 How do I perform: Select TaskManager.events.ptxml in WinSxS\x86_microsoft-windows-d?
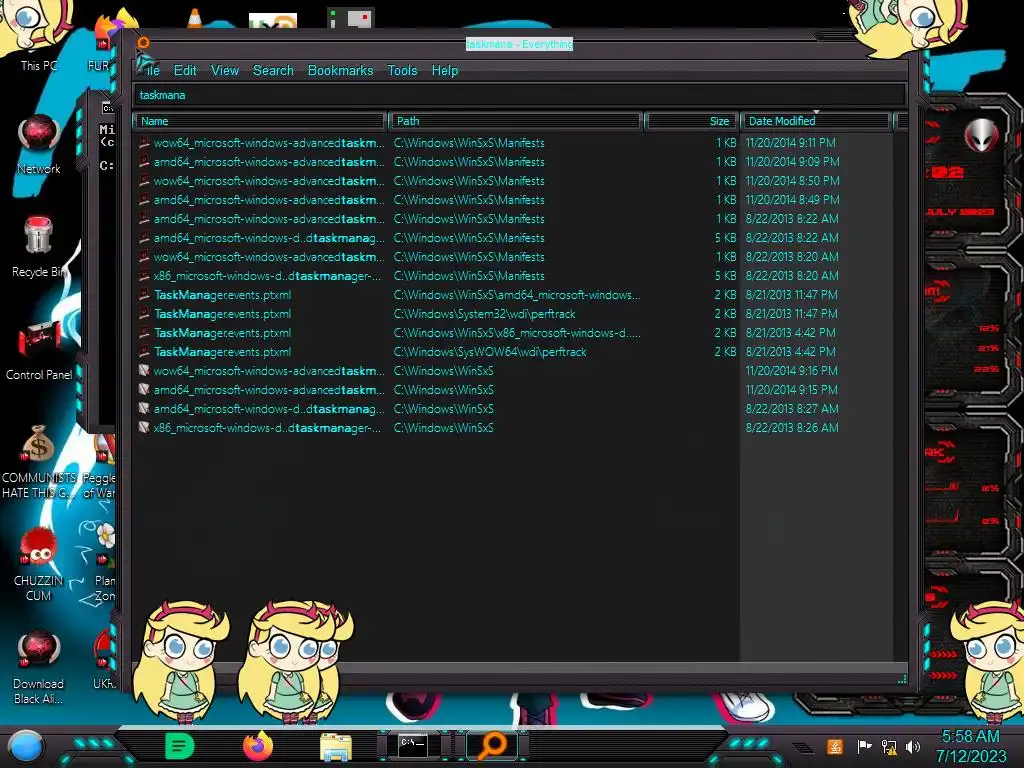pyautogui.click(x=223, y=333)
